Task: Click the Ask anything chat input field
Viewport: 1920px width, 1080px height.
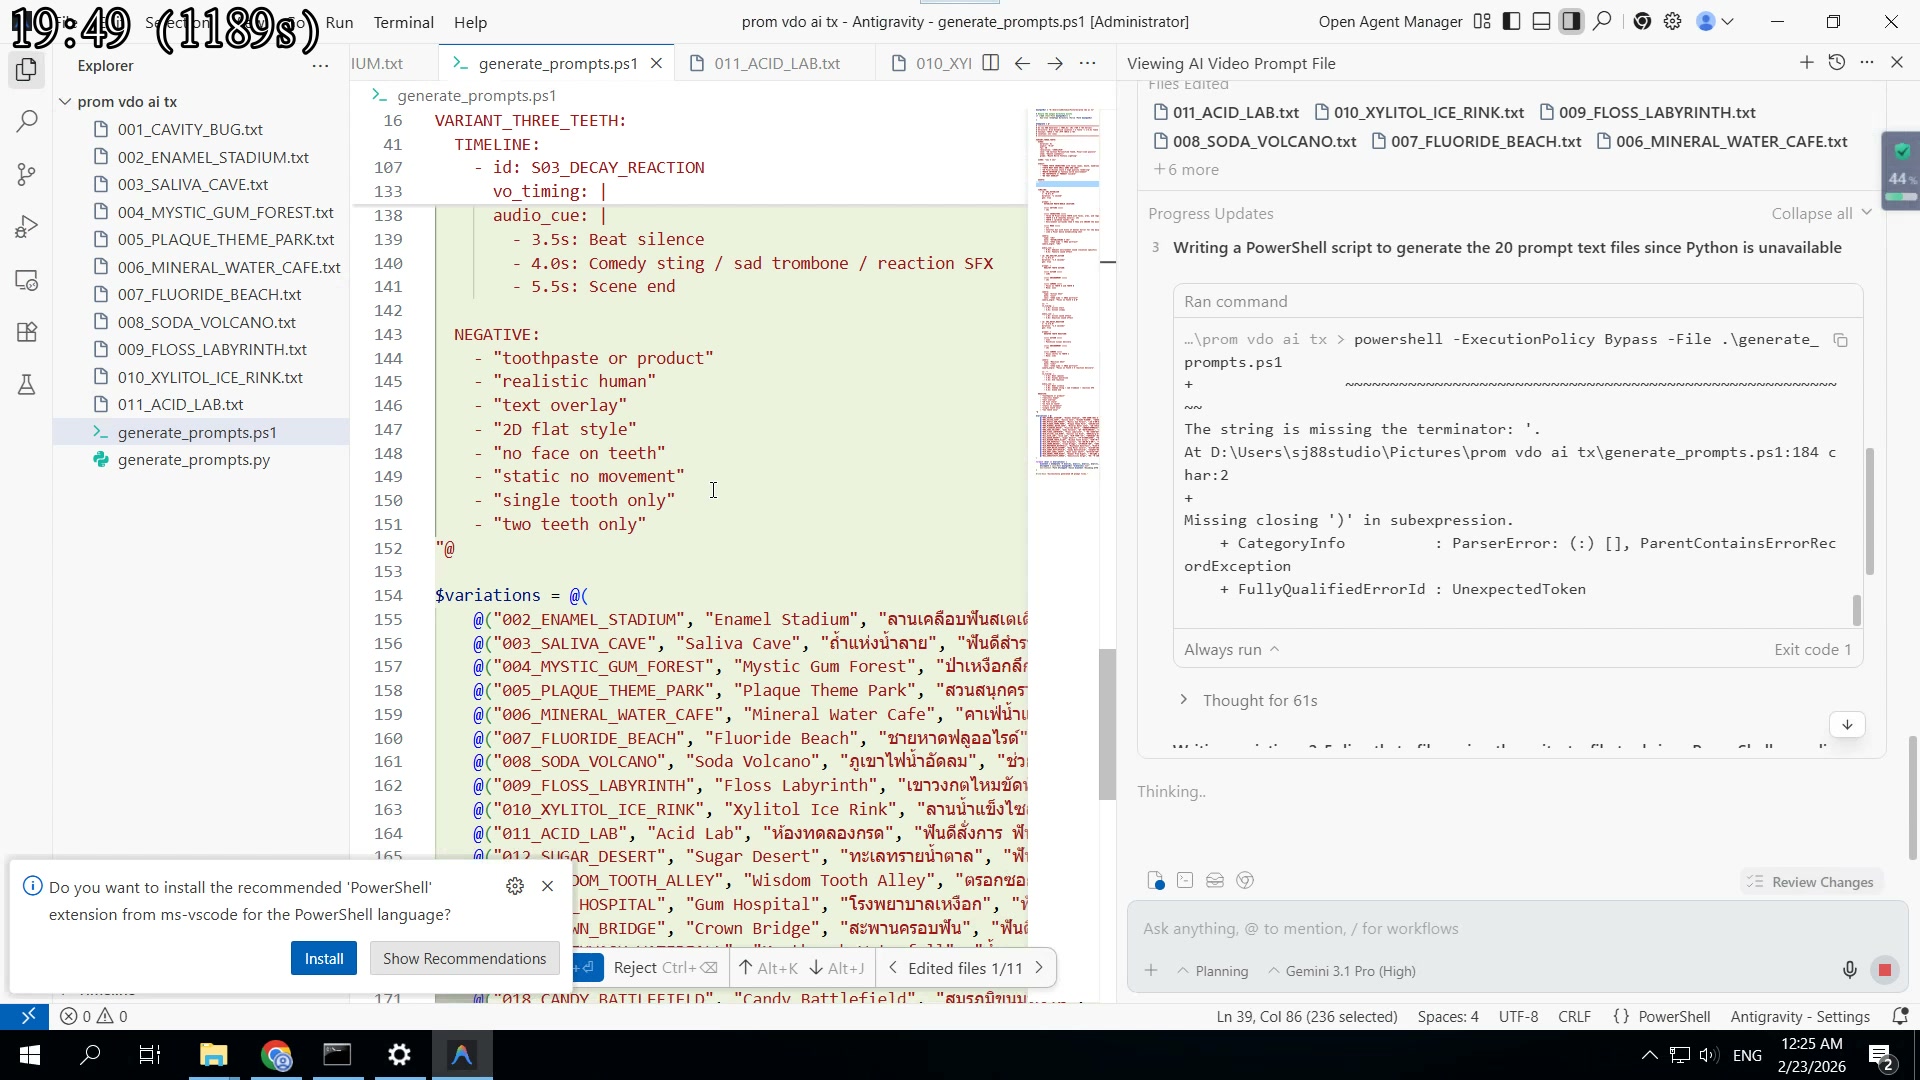Action: [1400, 928]
